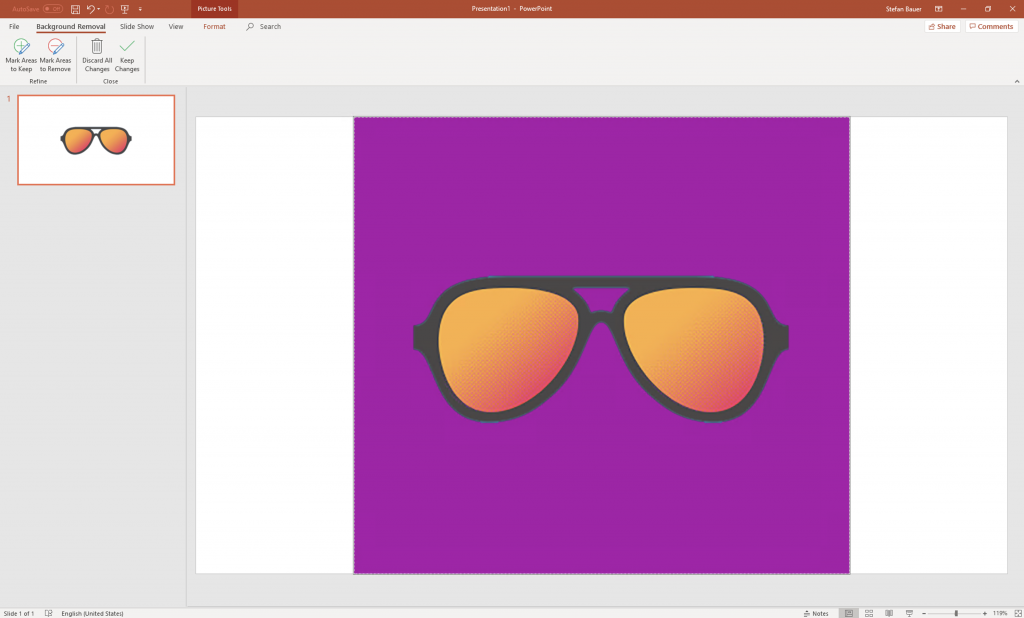Click the Share button
Viewport: 1024px width, 618px height.
[942, 27]
